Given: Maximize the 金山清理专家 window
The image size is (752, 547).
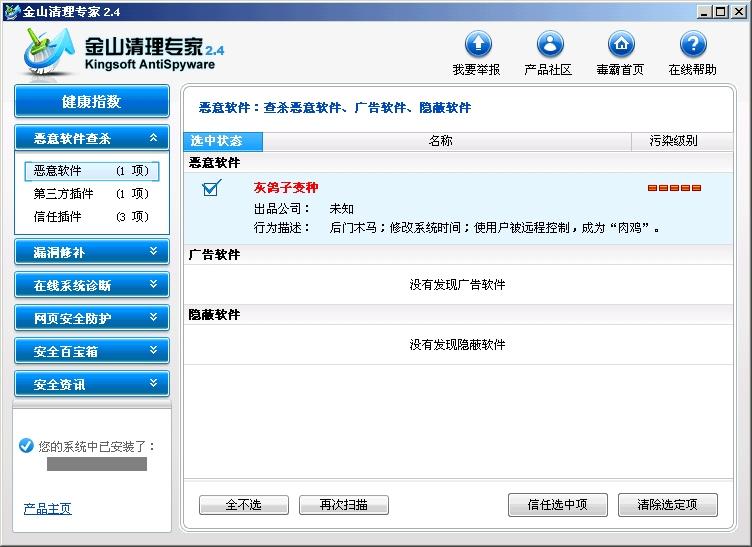Looking at the screenshot, I should tap(721, 12).
